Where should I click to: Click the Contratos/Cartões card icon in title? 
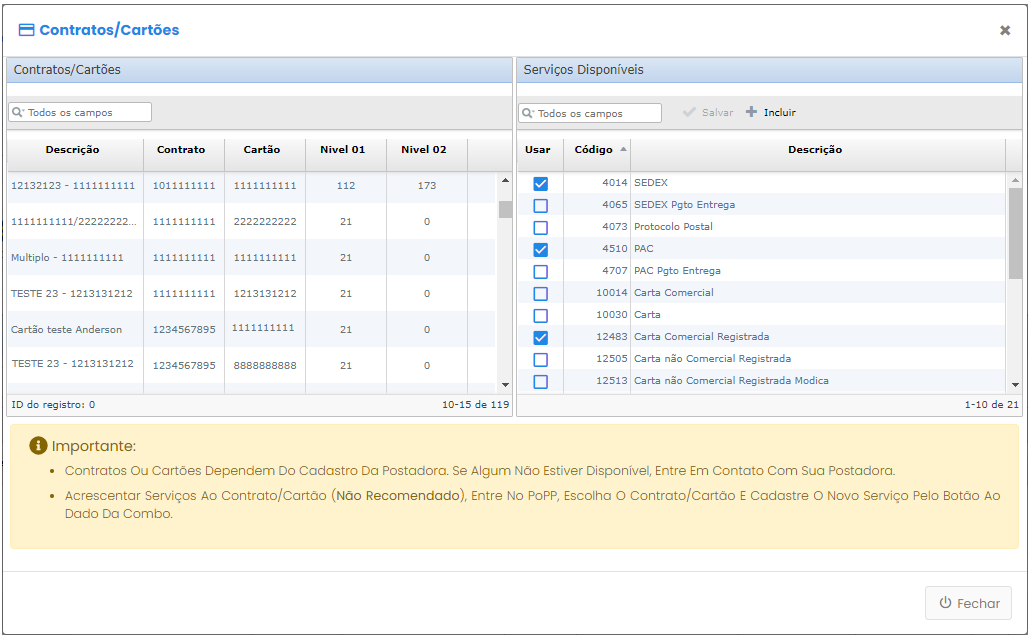[x=26, y=30]
